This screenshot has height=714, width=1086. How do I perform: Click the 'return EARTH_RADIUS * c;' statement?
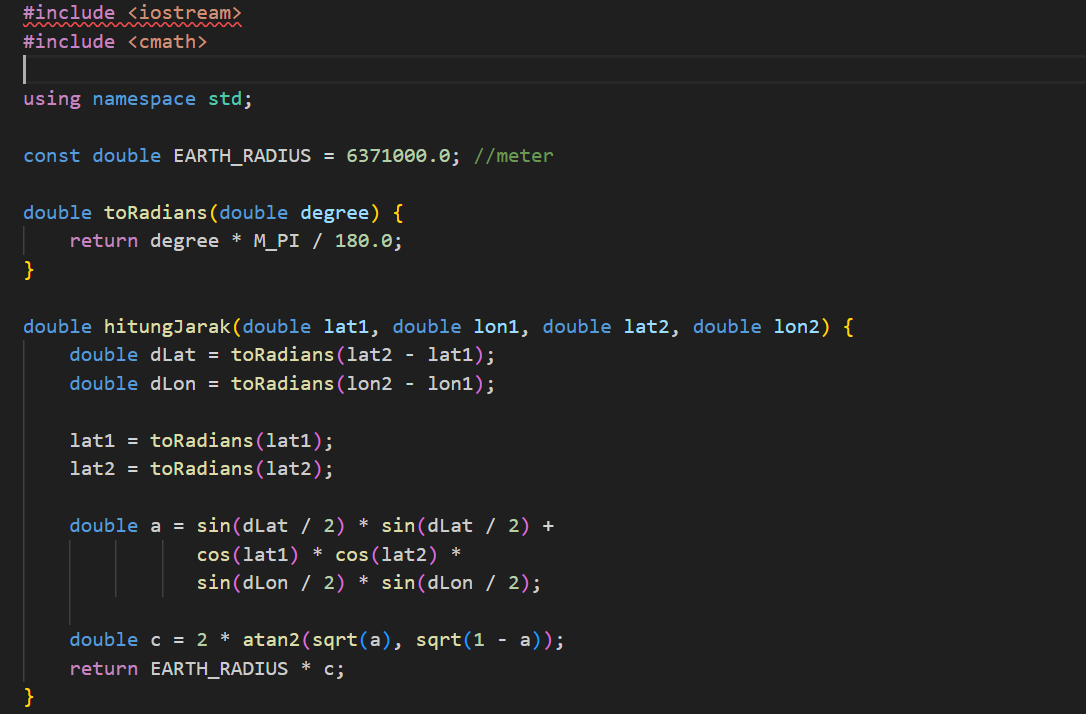point(207,668)
